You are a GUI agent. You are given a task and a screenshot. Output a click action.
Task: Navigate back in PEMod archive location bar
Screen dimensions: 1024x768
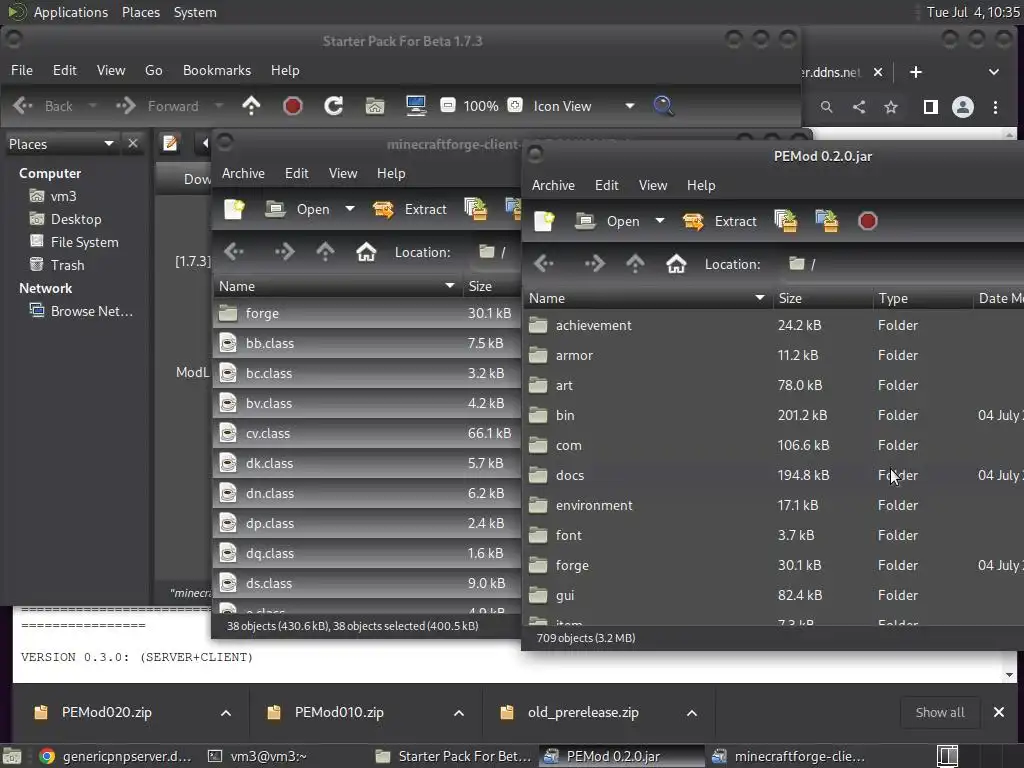[x=544, y=264]
